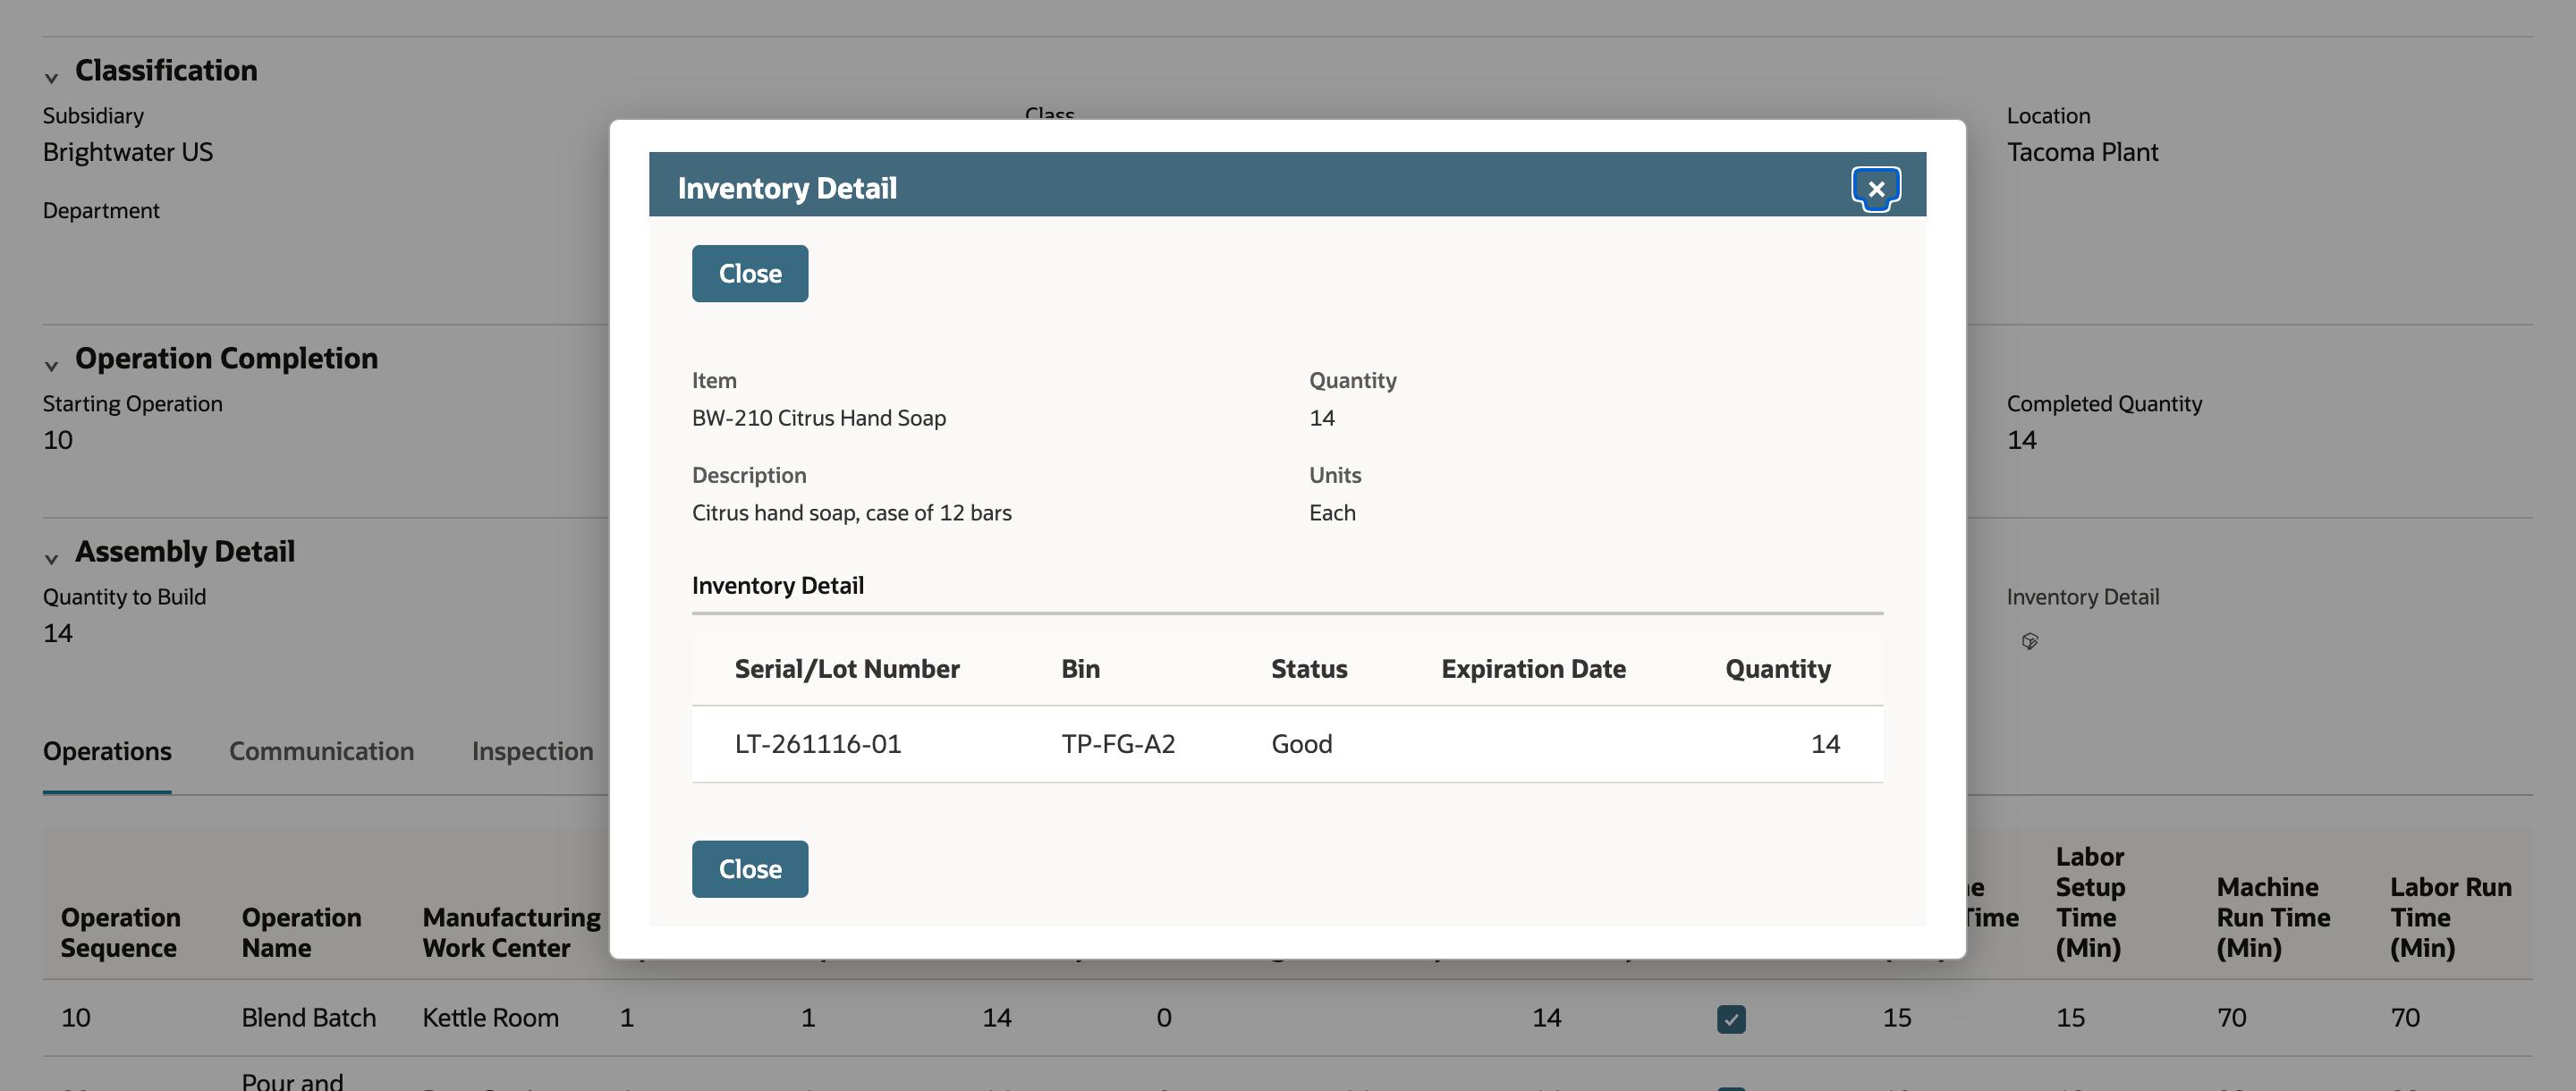
Task: Click the Quantity column header in dialog table
Action: [1777, 668]
